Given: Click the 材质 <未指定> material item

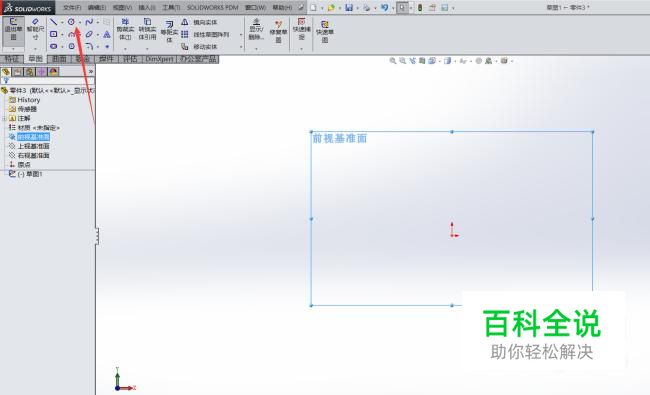Looking at the screenshot, I should [x=39, y=128].
